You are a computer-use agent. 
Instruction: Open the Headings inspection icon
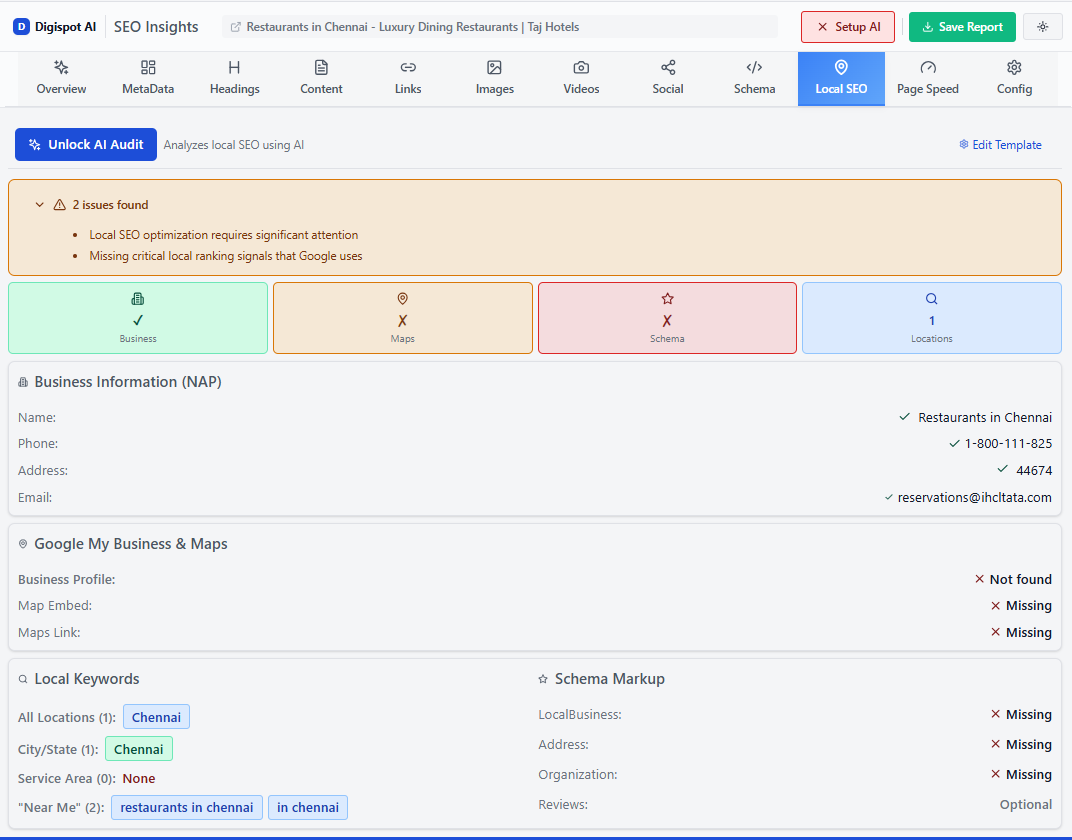tap(234, 77)
